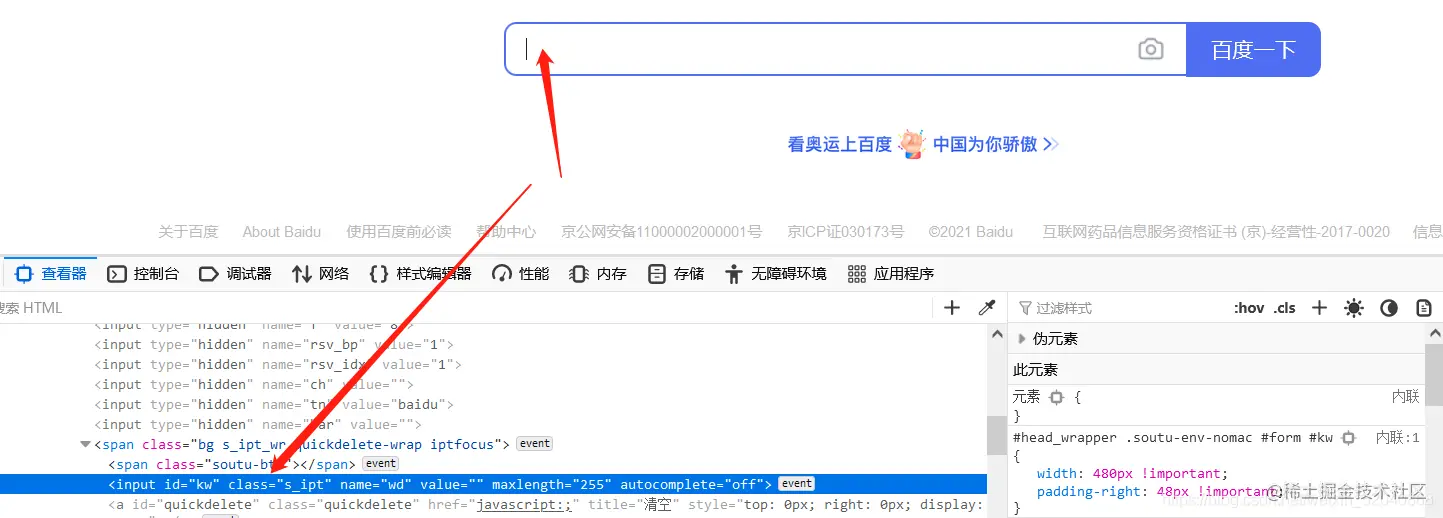
Task: Click the markup panel vertical scrollbar thumb
Action: 996,435
